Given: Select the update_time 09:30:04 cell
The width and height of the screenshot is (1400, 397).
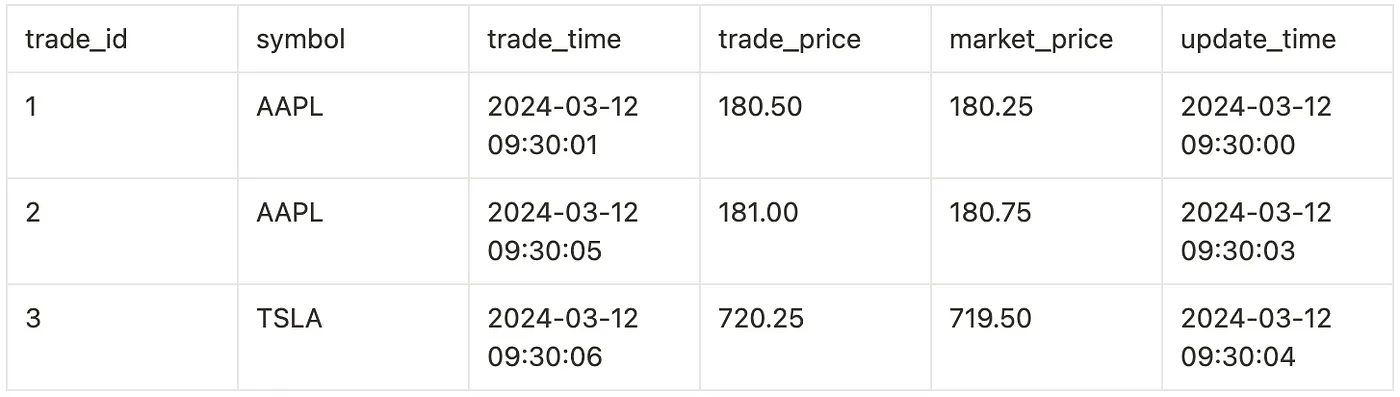Looking at the screenshot, I should point(1277,337).
